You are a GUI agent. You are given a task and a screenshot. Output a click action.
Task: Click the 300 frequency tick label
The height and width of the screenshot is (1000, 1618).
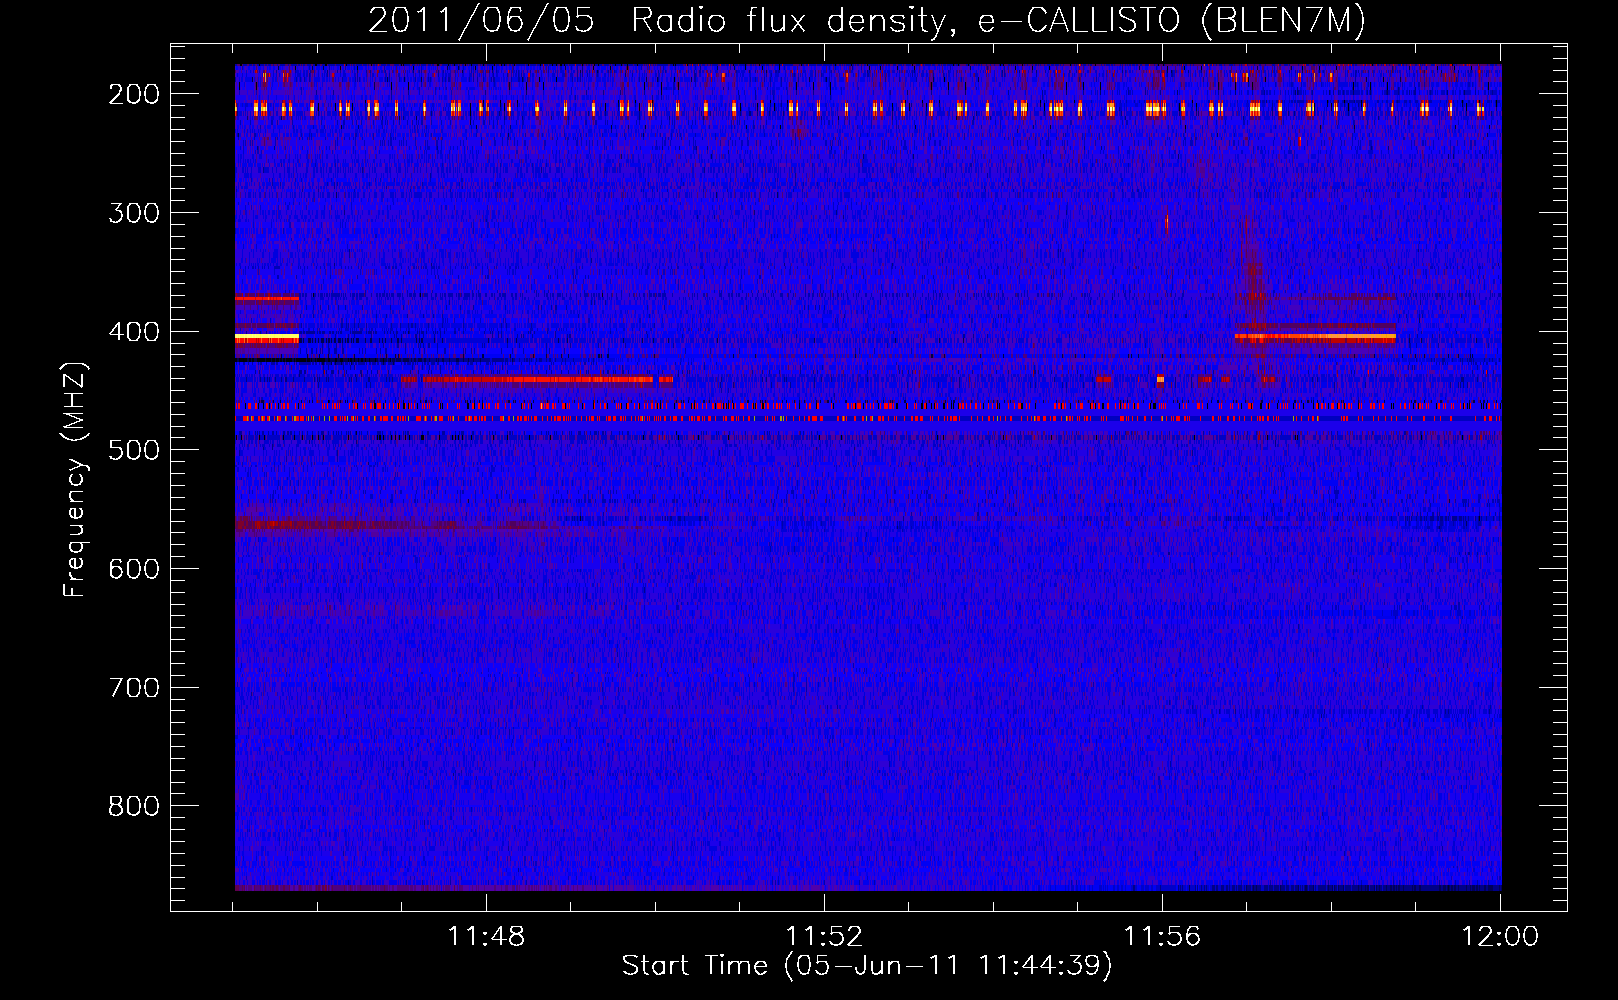(x=133, y=213)
